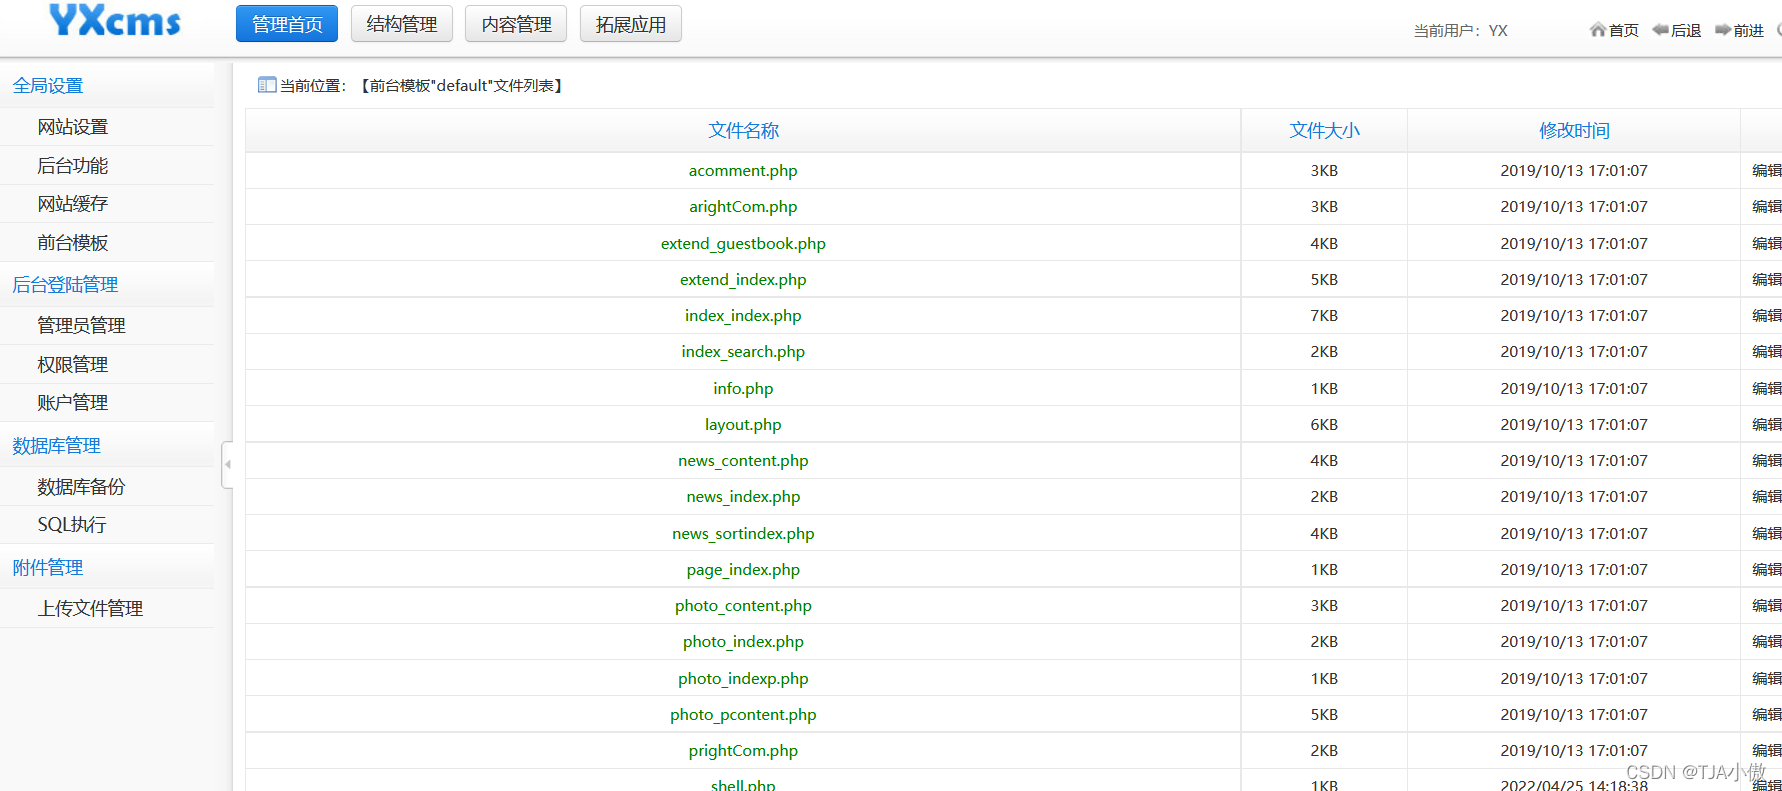This screenshot has width=1782, height=791.
Task: Open file news_content.php
Action: click(x=743, y=461)
